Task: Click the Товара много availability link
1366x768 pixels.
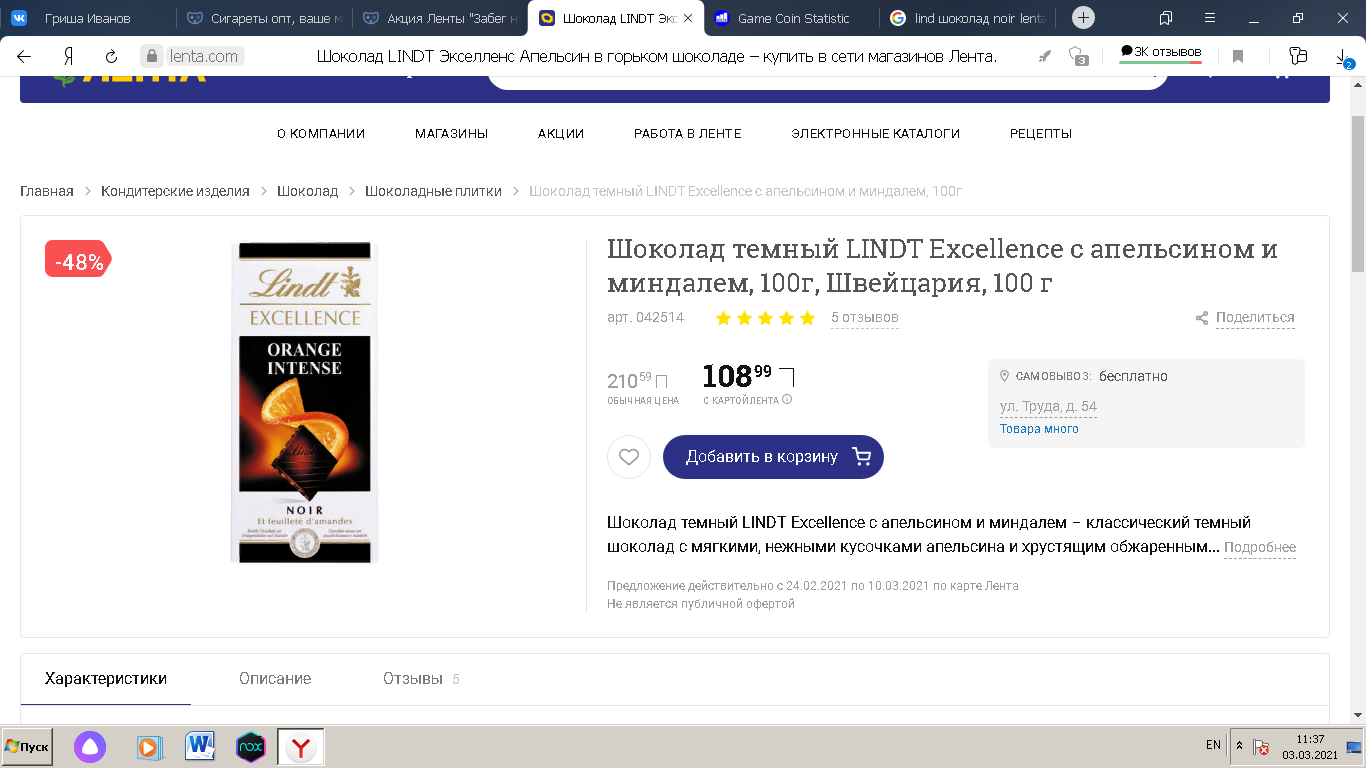Action: [1039, 429]
